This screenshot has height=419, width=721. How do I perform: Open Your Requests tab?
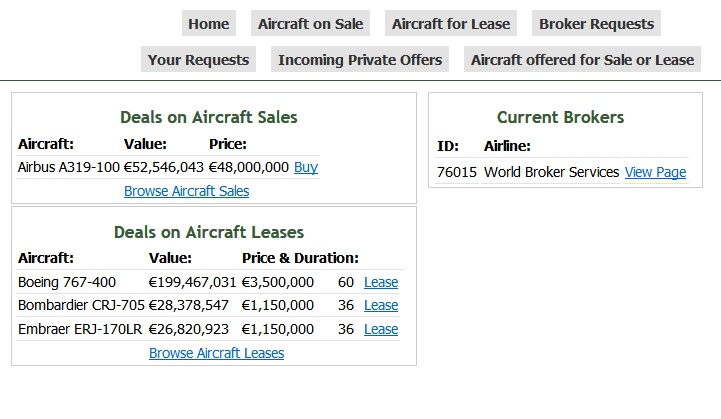click(198, 60)
